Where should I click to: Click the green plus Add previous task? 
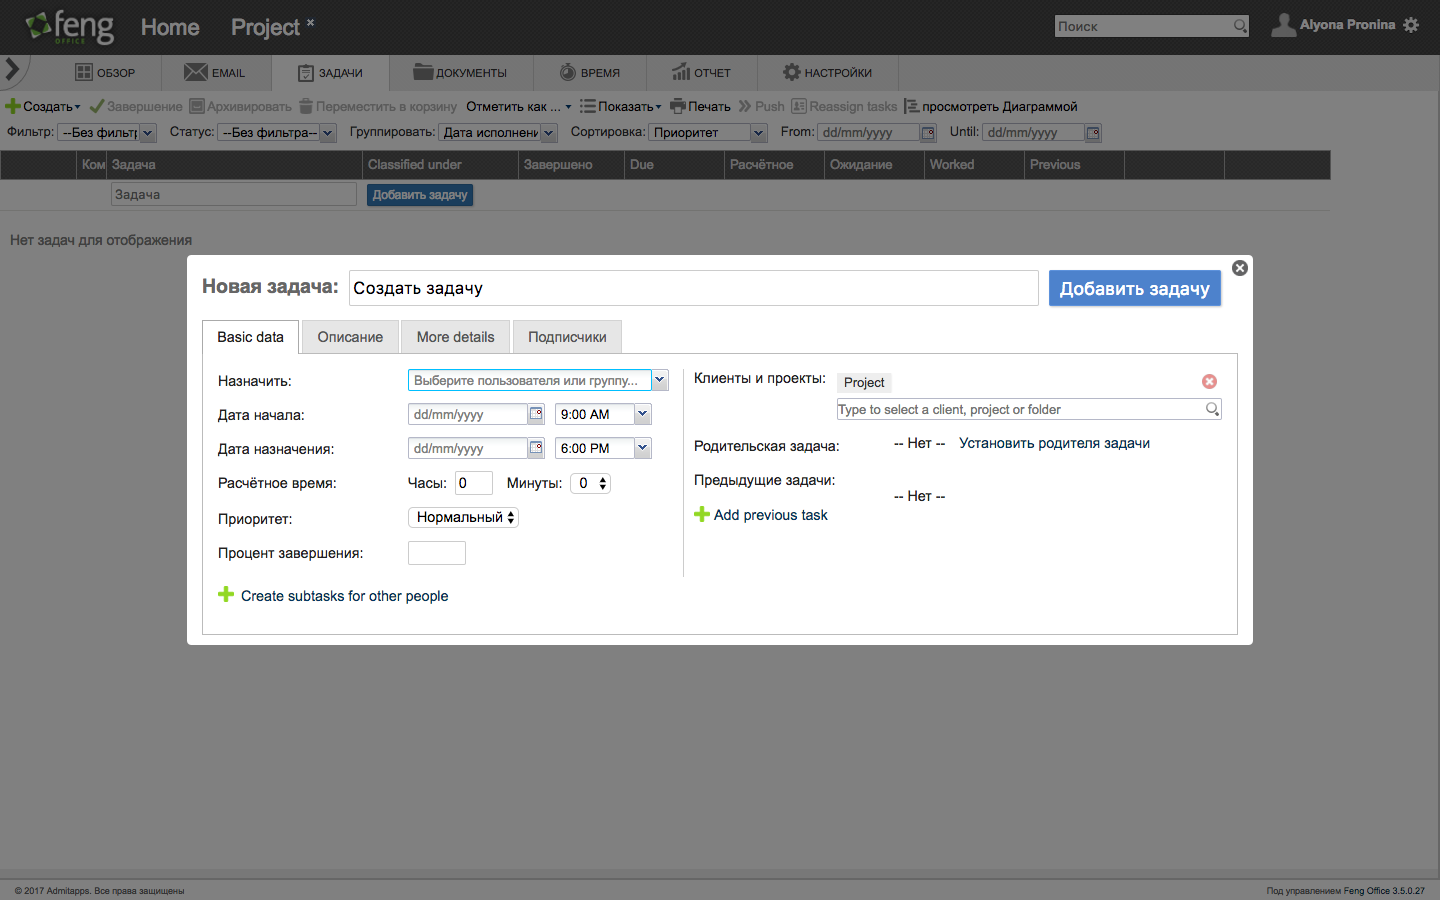click(702, 515)
